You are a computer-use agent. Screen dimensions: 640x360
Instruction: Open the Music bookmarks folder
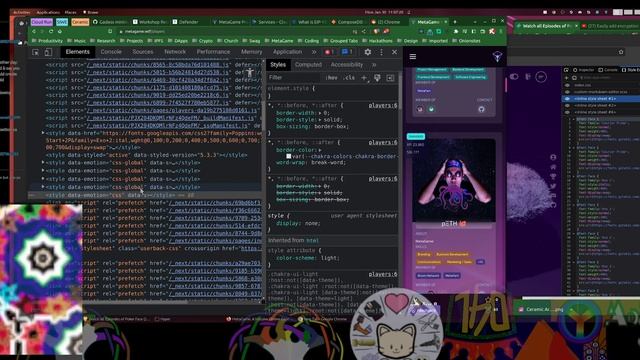77,41
